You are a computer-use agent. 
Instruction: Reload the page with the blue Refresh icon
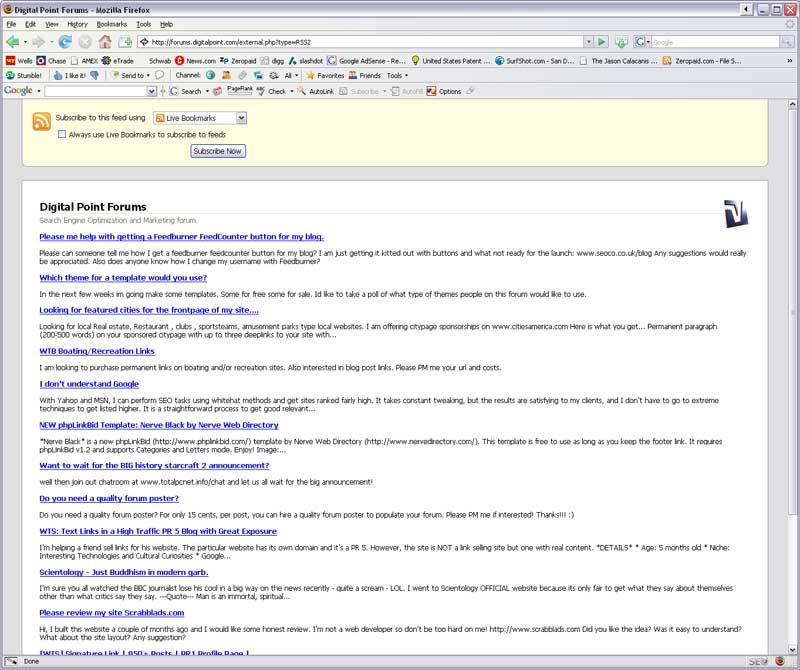(x=65, y=42)
